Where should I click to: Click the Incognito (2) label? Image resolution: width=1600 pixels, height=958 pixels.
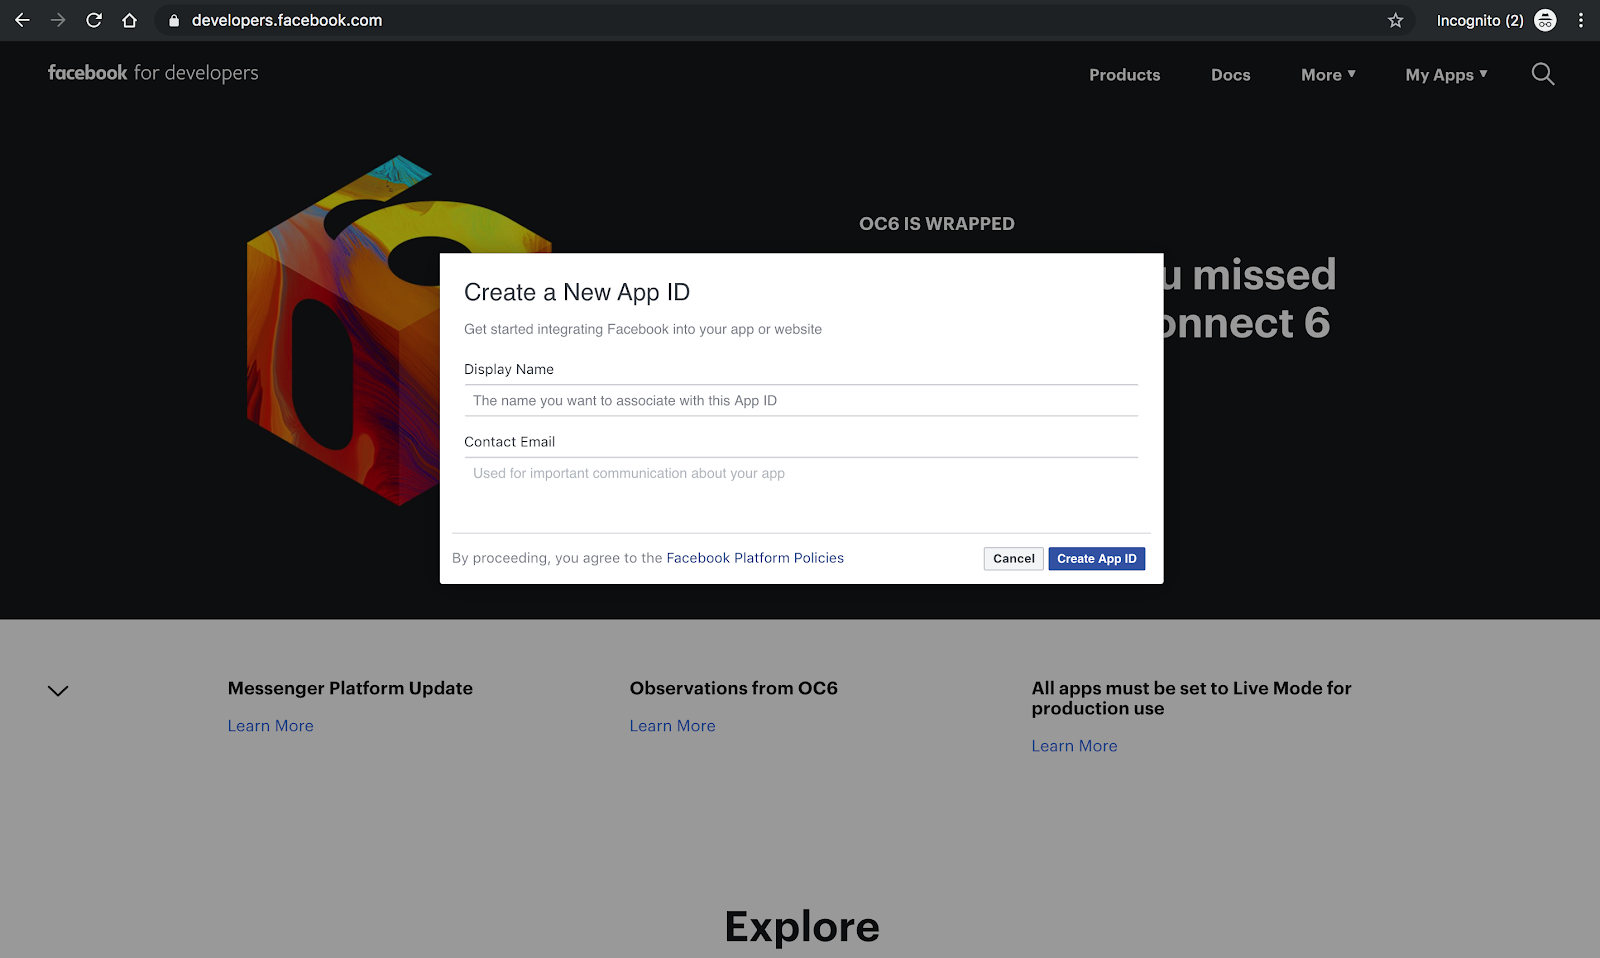(x=1480, y=20)
